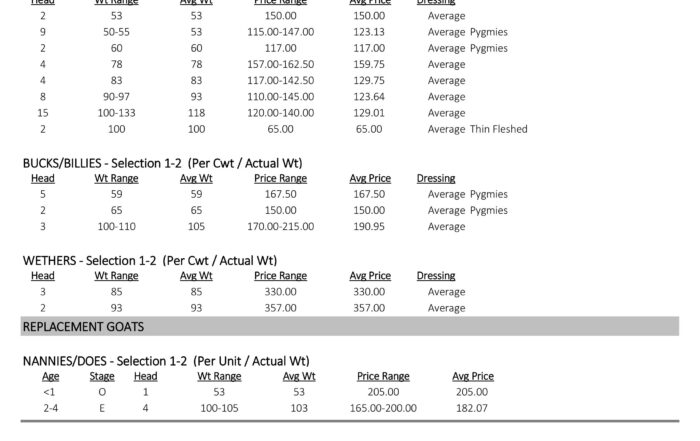
Task: Select the BUCKS/BILLIES Selection 1-2 heading
Action: pyautogui.click(x=162, y=162)
